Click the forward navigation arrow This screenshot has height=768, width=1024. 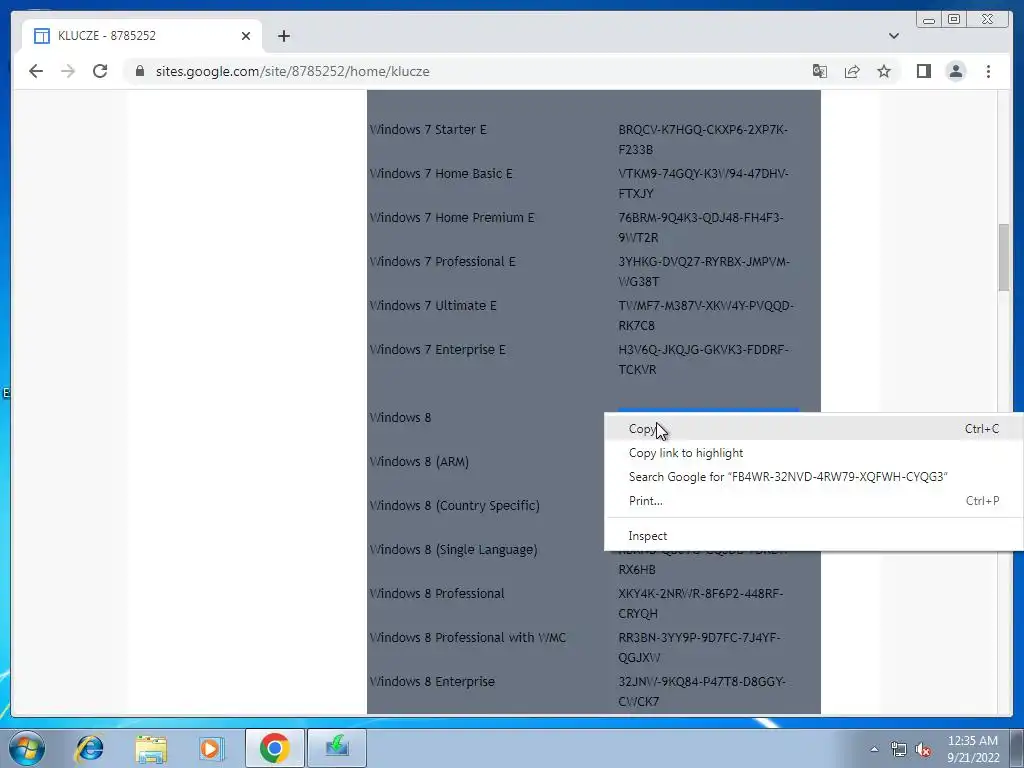[68, 71]
